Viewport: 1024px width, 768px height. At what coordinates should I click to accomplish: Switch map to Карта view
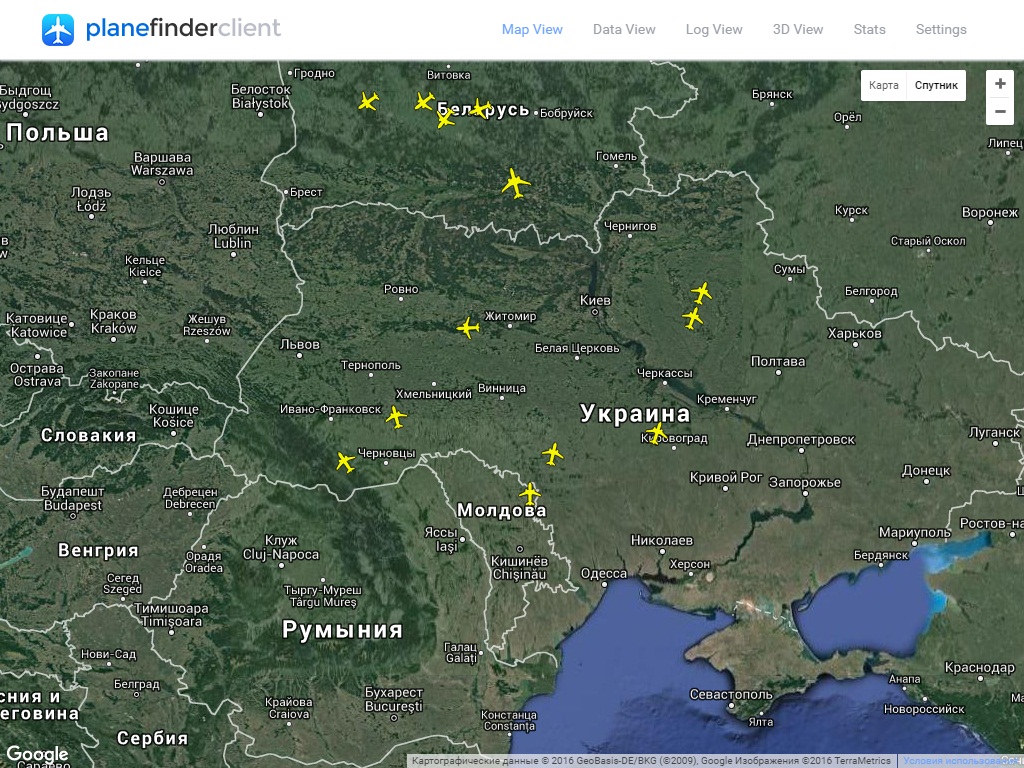[884, 86]
